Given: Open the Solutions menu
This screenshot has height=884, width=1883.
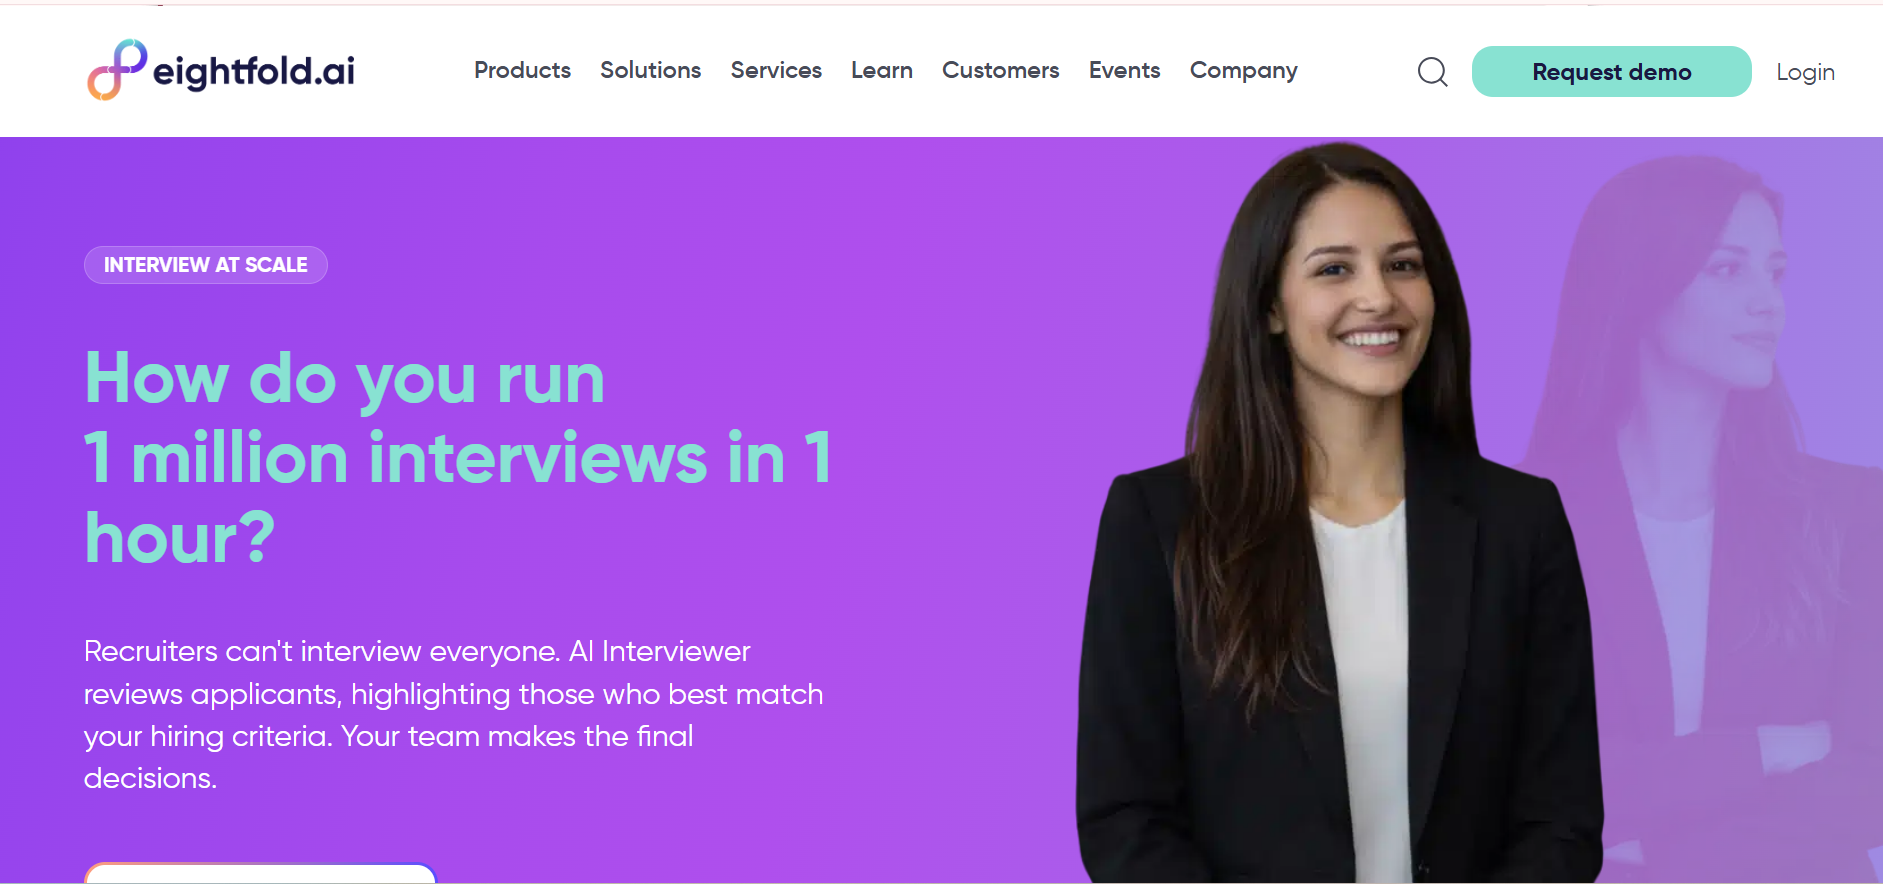Looking at the screenshot, I should tap(650, 70).
